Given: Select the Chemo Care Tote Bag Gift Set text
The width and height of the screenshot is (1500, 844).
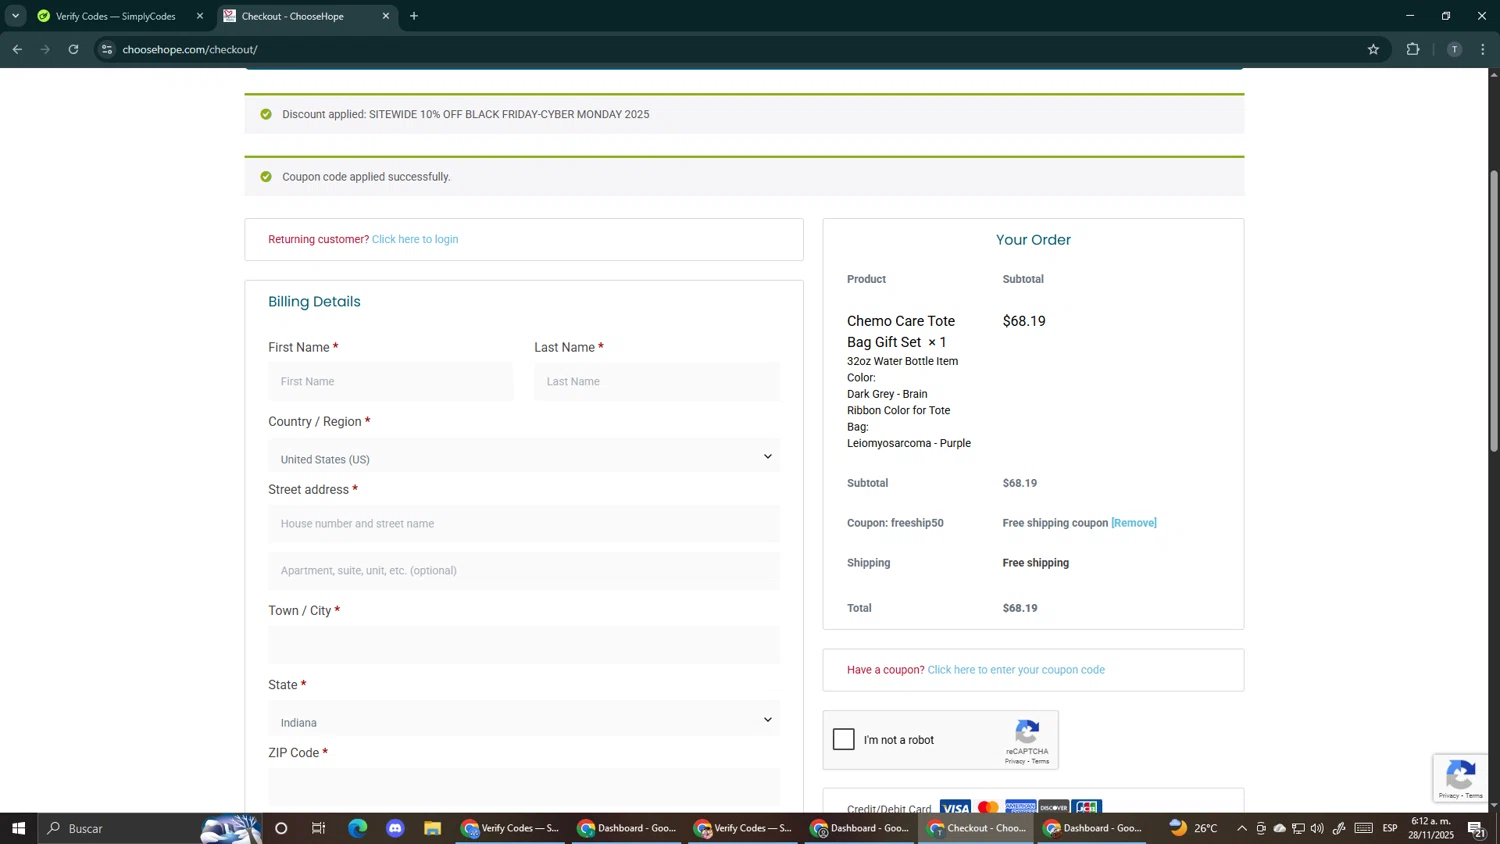Looking at the screenshot, I should click(x=901, y=332).
